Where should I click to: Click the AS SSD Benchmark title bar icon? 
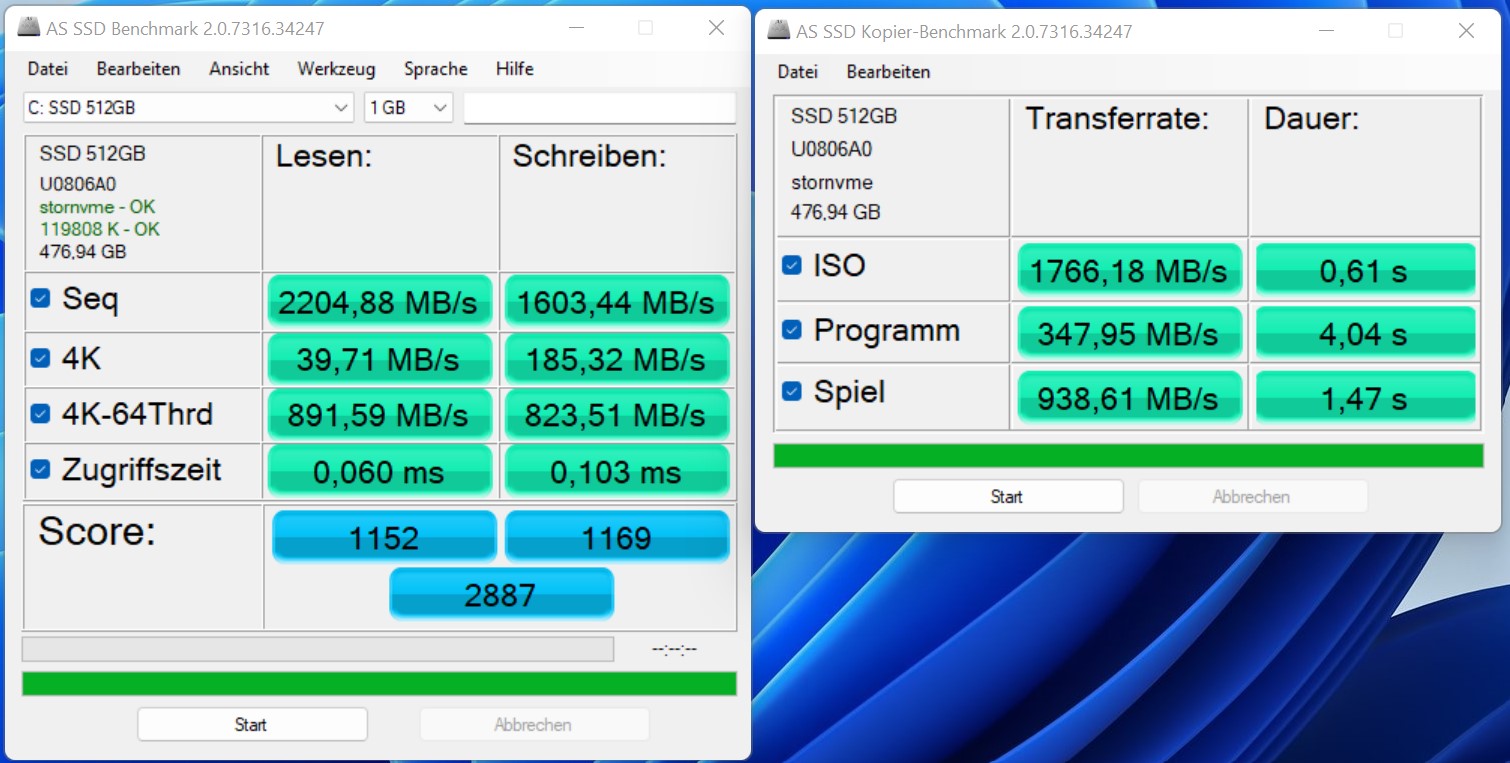click(x=28, y=29)
